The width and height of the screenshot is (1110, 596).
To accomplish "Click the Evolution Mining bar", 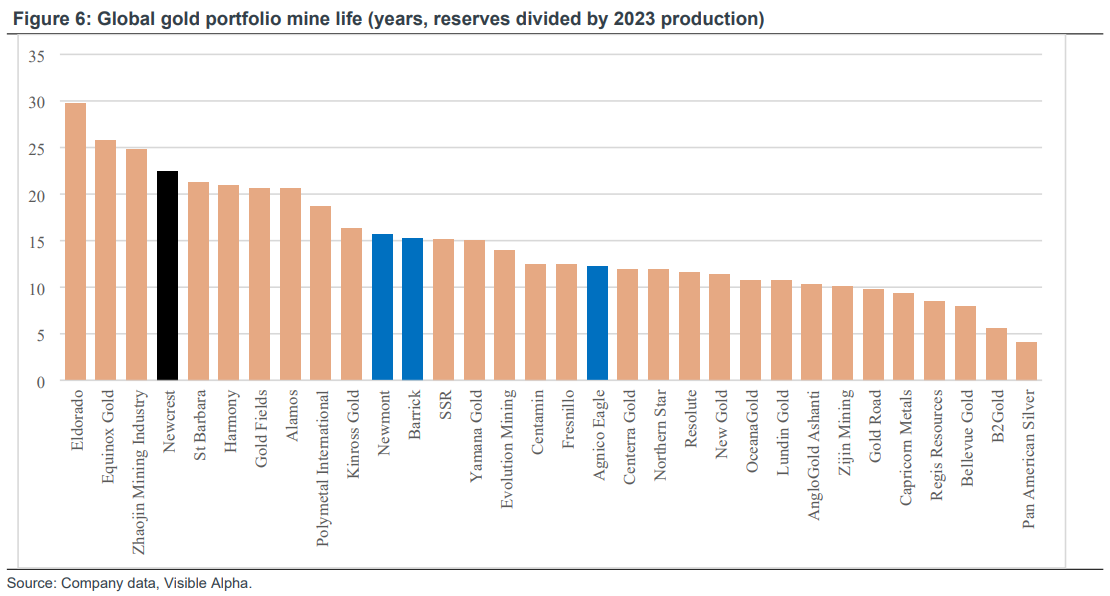I will (x=505, y=316).
